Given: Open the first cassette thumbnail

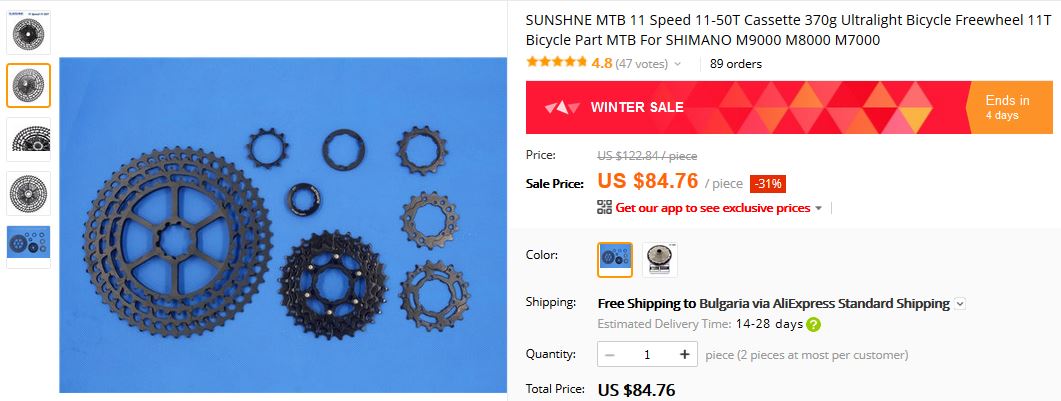Looking at the screenshot, I should (x=28, y=32).
